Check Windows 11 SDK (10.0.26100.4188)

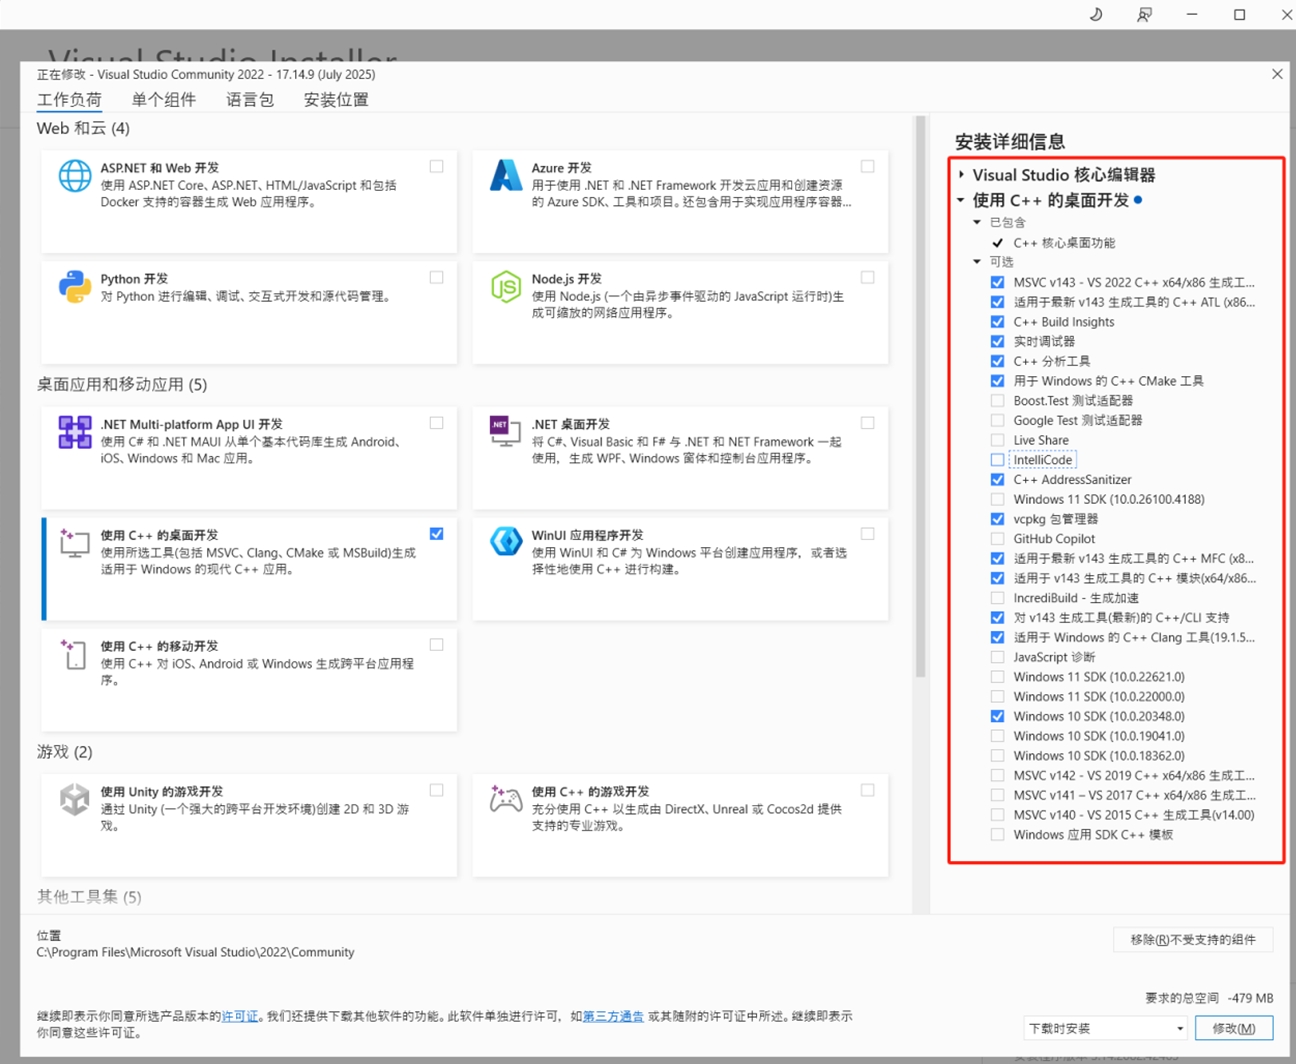[x=997, y=499]
